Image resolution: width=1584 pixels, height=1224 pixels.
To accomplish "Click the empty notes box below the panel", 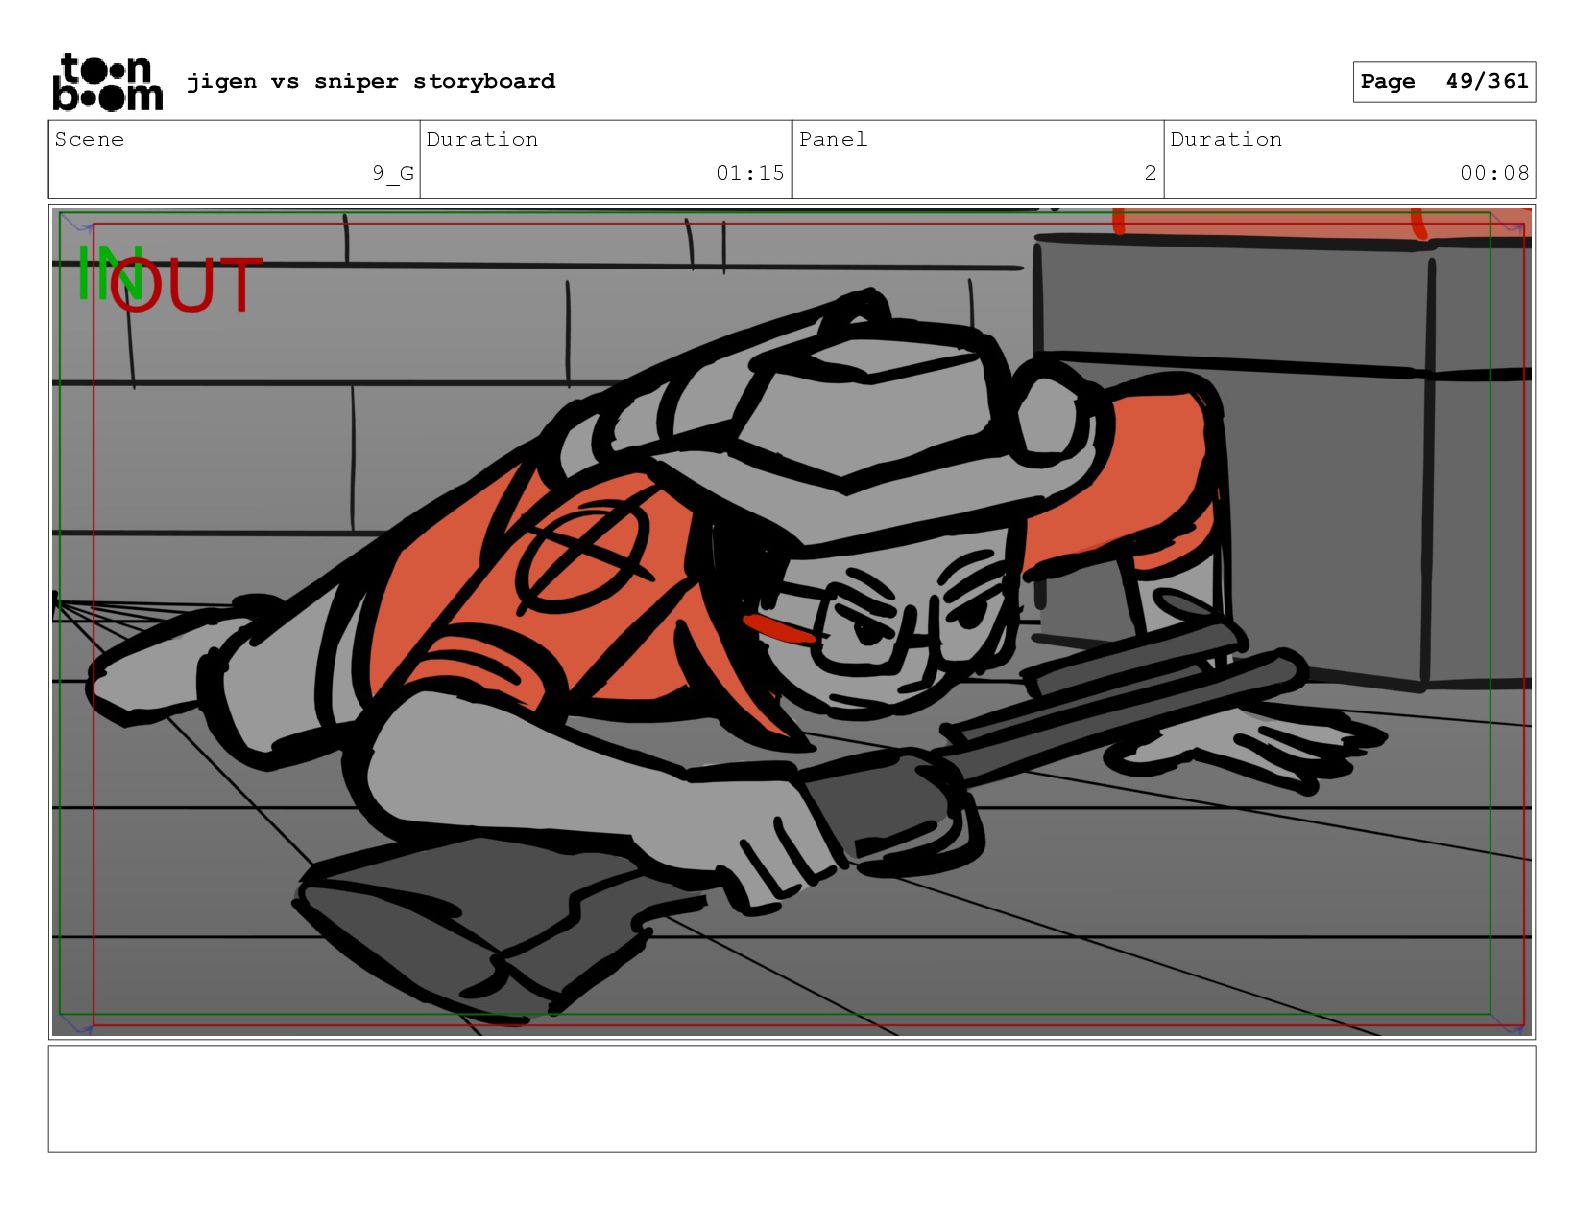I will 792,1099.
